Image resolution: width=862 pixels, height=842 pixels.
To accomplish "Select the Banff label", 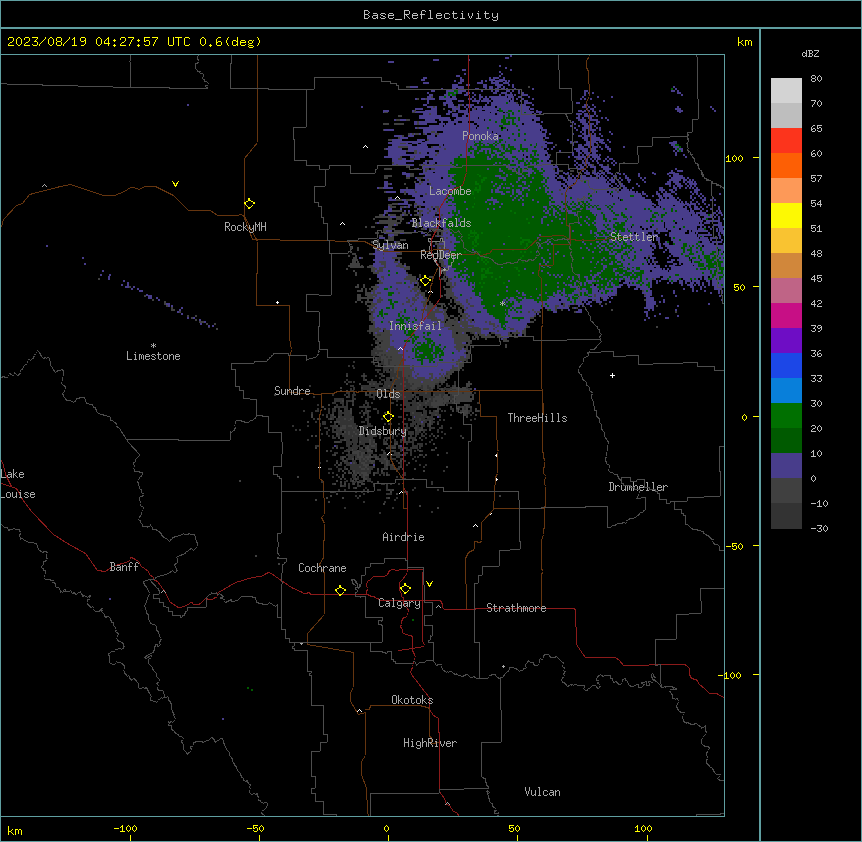I will click(x=124, y=567).
